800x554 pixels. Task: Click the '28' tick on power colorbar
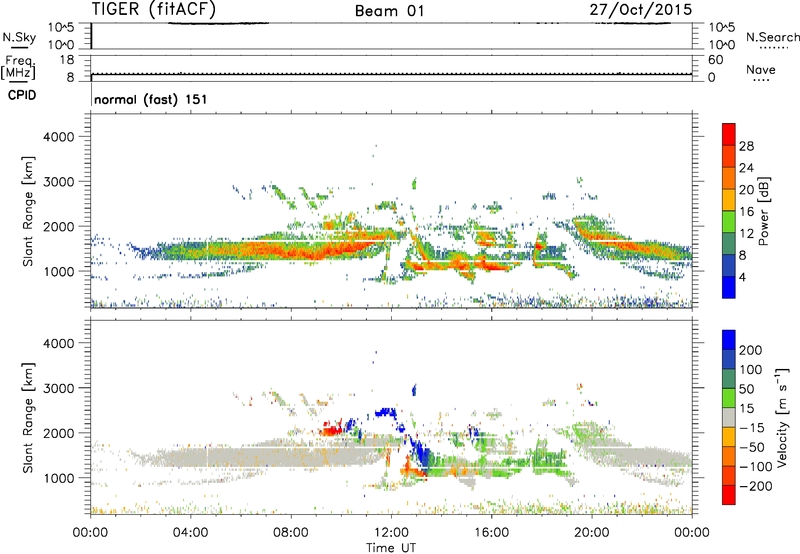click(x=746, y=146)
